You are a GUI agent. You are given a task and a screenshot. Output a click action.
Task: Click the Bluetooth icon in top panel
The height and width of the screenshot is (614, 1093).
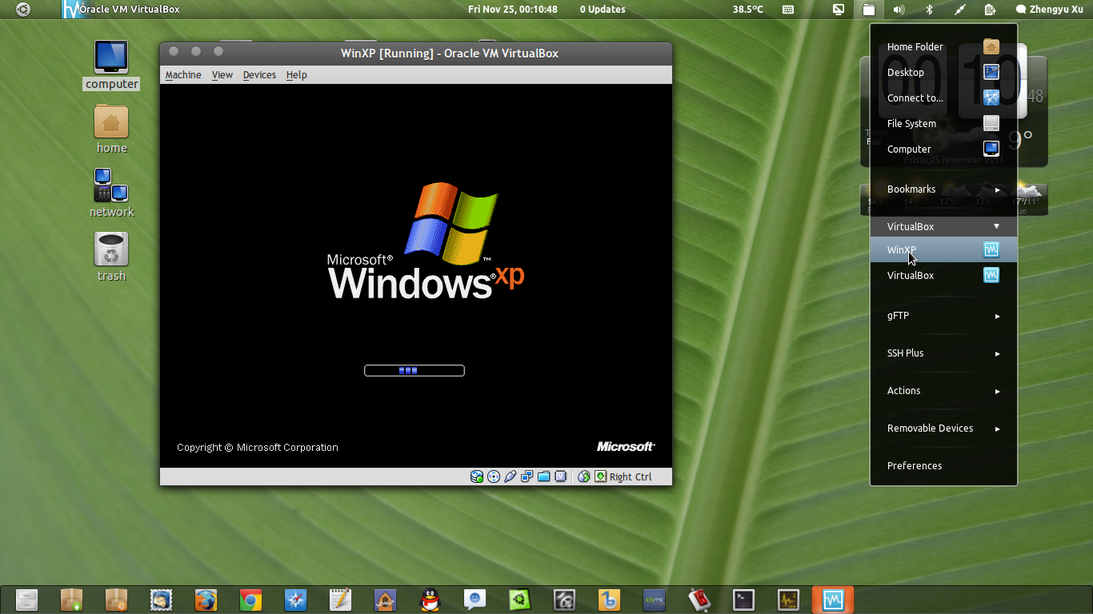point(929,9)
